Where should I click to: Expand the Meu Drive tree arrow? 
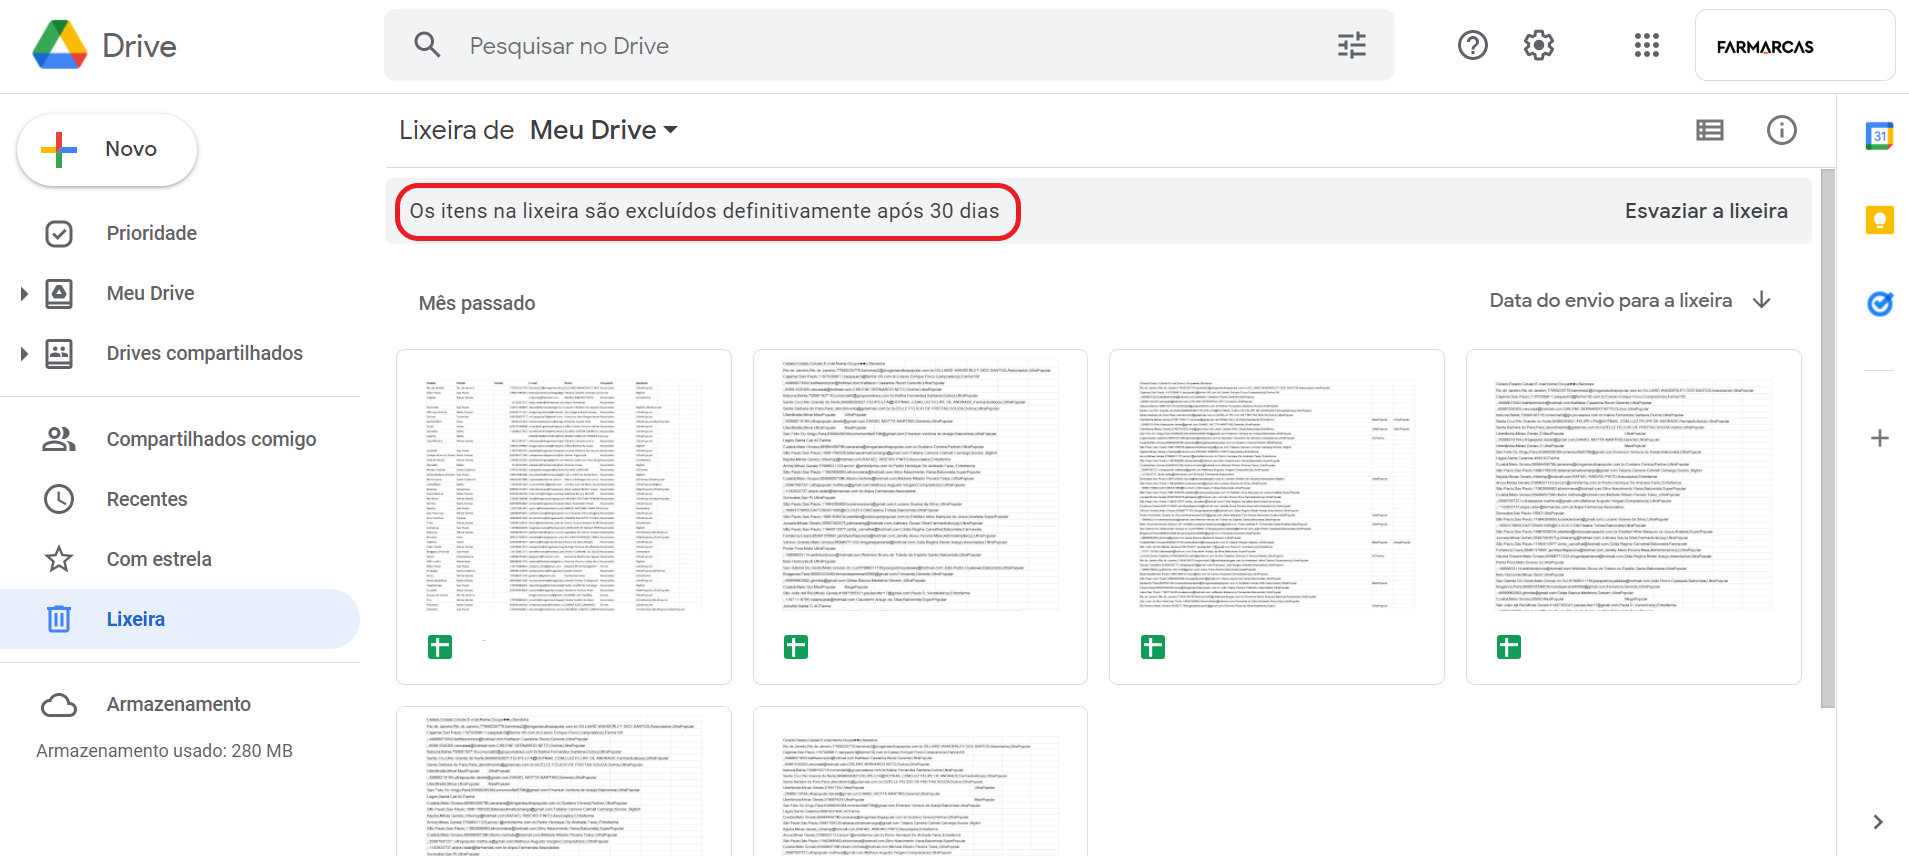[24, 293]
